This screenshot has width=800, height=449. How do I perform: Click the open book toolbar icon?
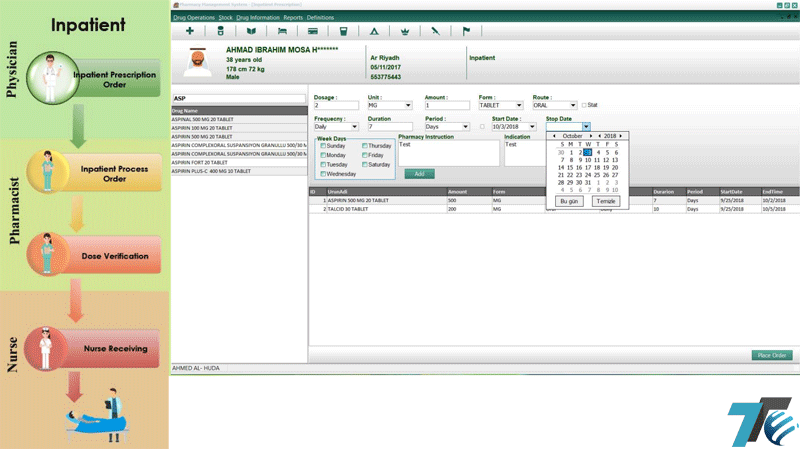coord(251,31)
